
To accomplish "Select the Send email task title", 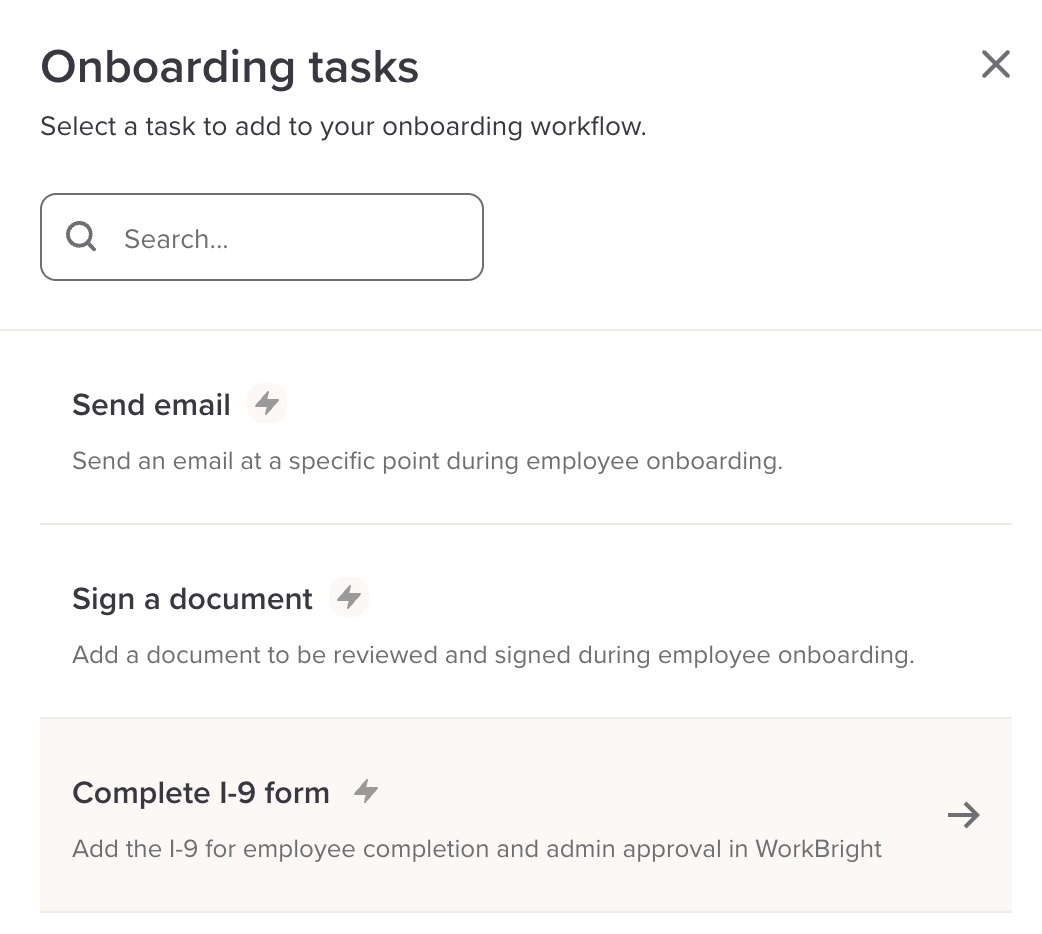I will [151, 405].
